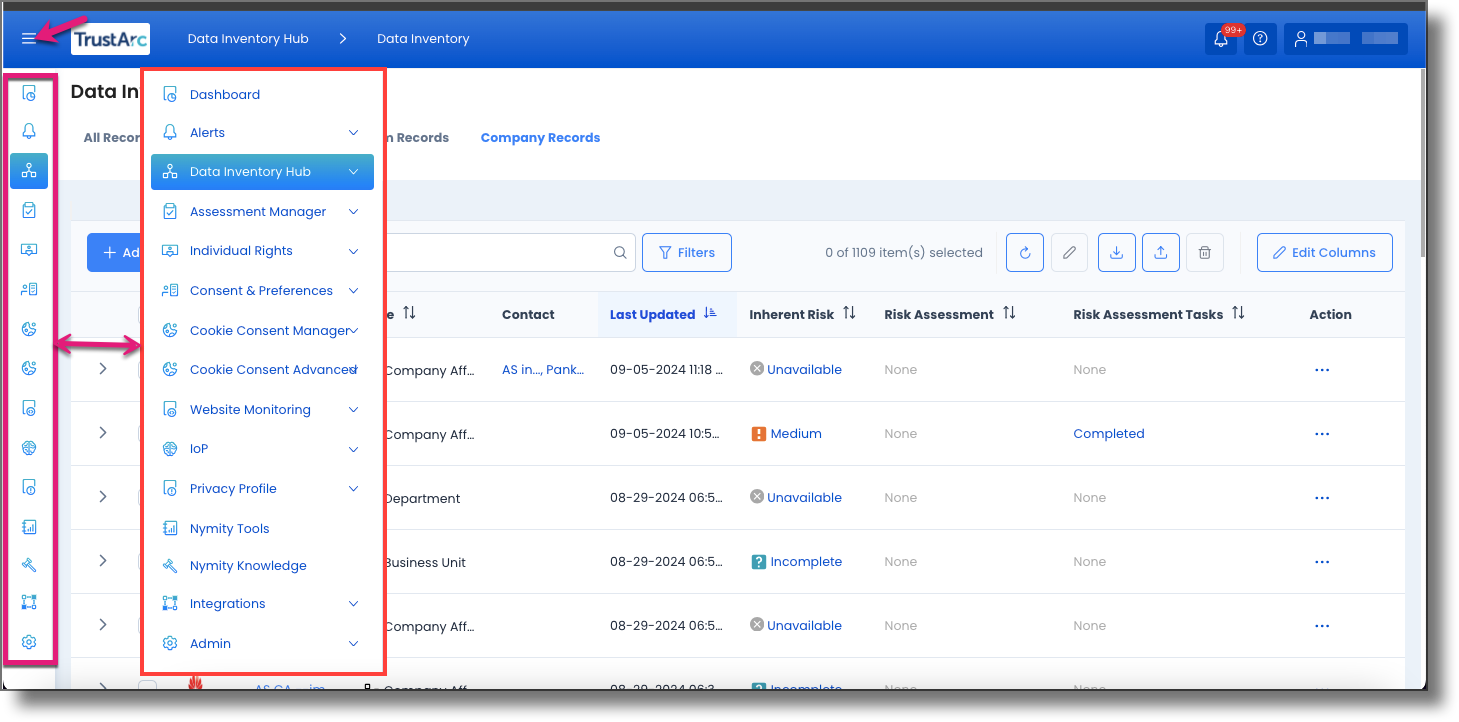
Task: Click Cookie Consent Manager icon in icon rail
Action: [x=29, y=329]
